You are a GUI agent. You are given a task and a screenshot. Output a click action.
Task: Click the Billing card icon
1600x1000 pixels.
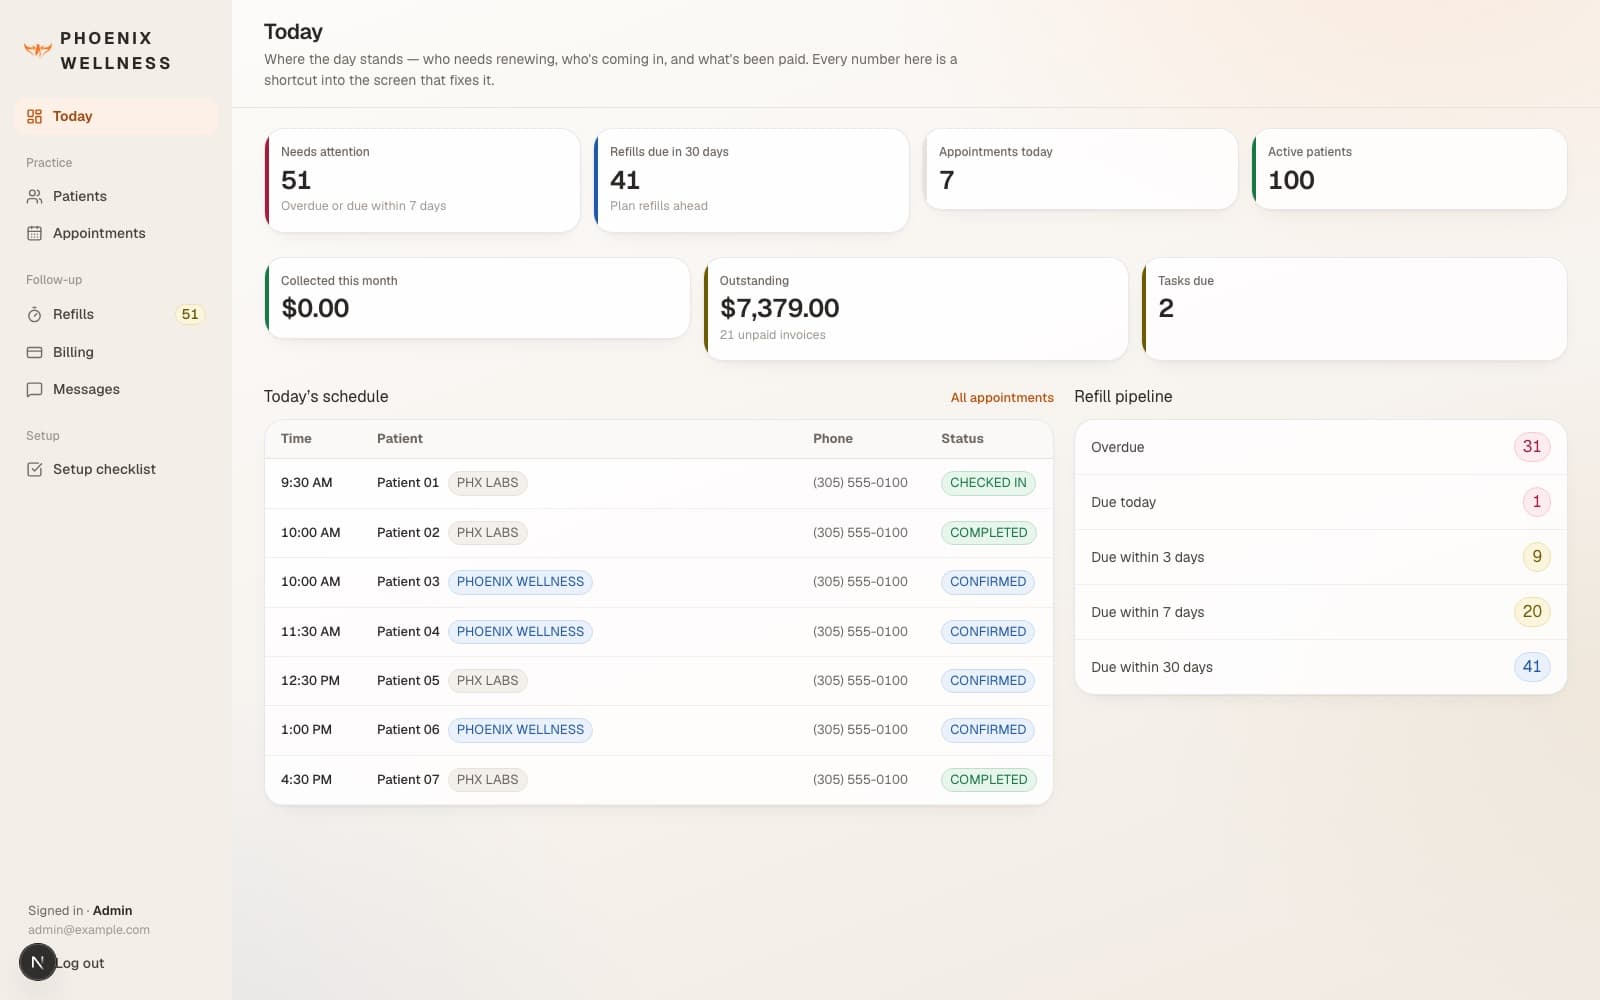point(34,352)
